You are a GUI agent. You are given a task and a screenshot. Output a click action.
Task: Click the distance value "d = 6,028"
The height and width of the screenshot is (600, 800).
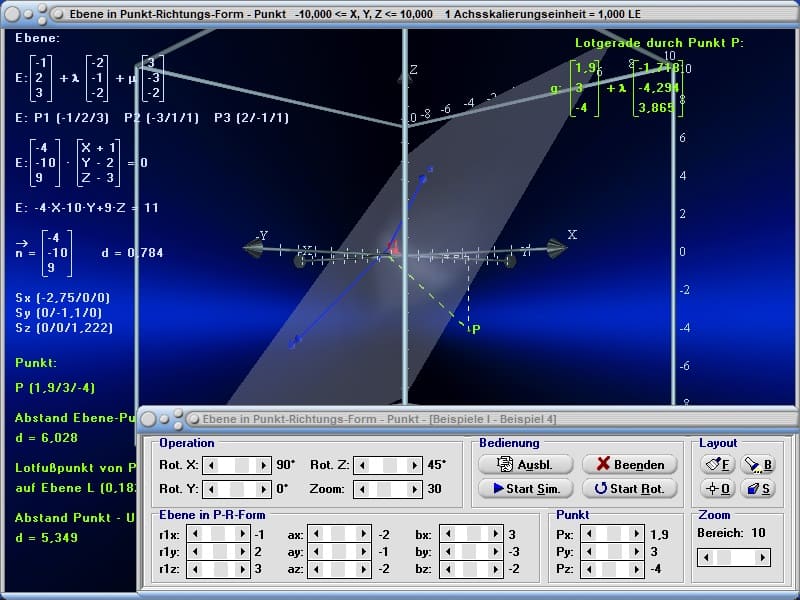click(46, 438)
